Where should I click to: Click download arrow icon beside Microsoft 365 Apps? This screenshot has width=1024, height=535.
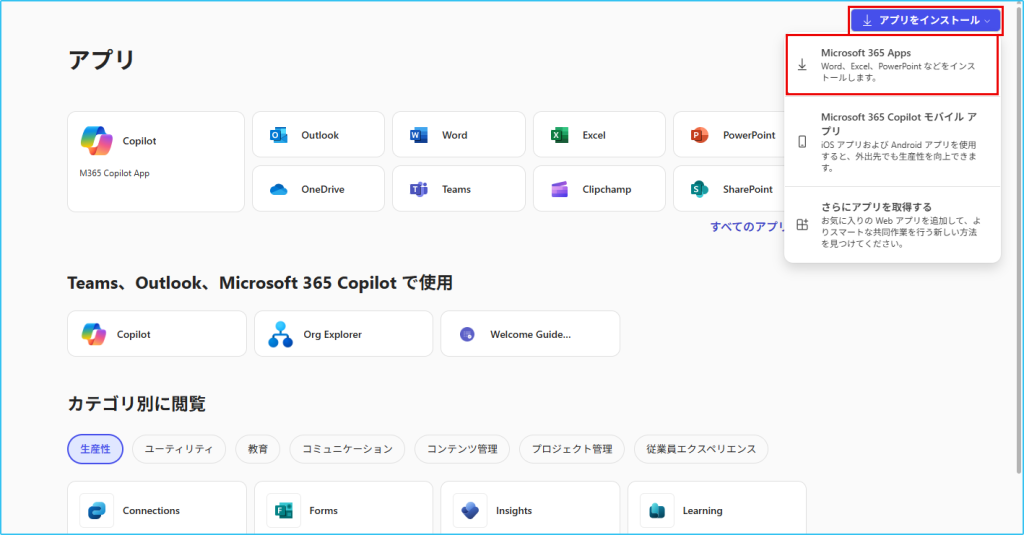(803, 65)
